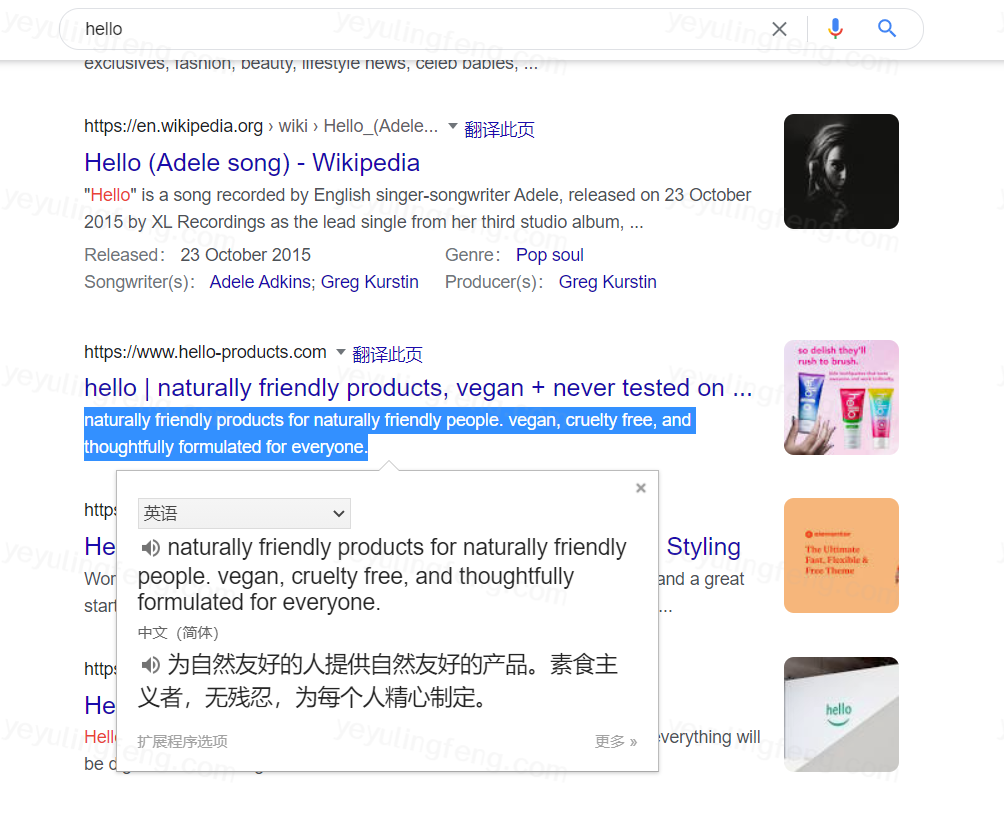The width and height of the screenshot is (1004, 820).
Task: Expand arrow next to hello-products.com URL
Action: [x=341, y=351]
